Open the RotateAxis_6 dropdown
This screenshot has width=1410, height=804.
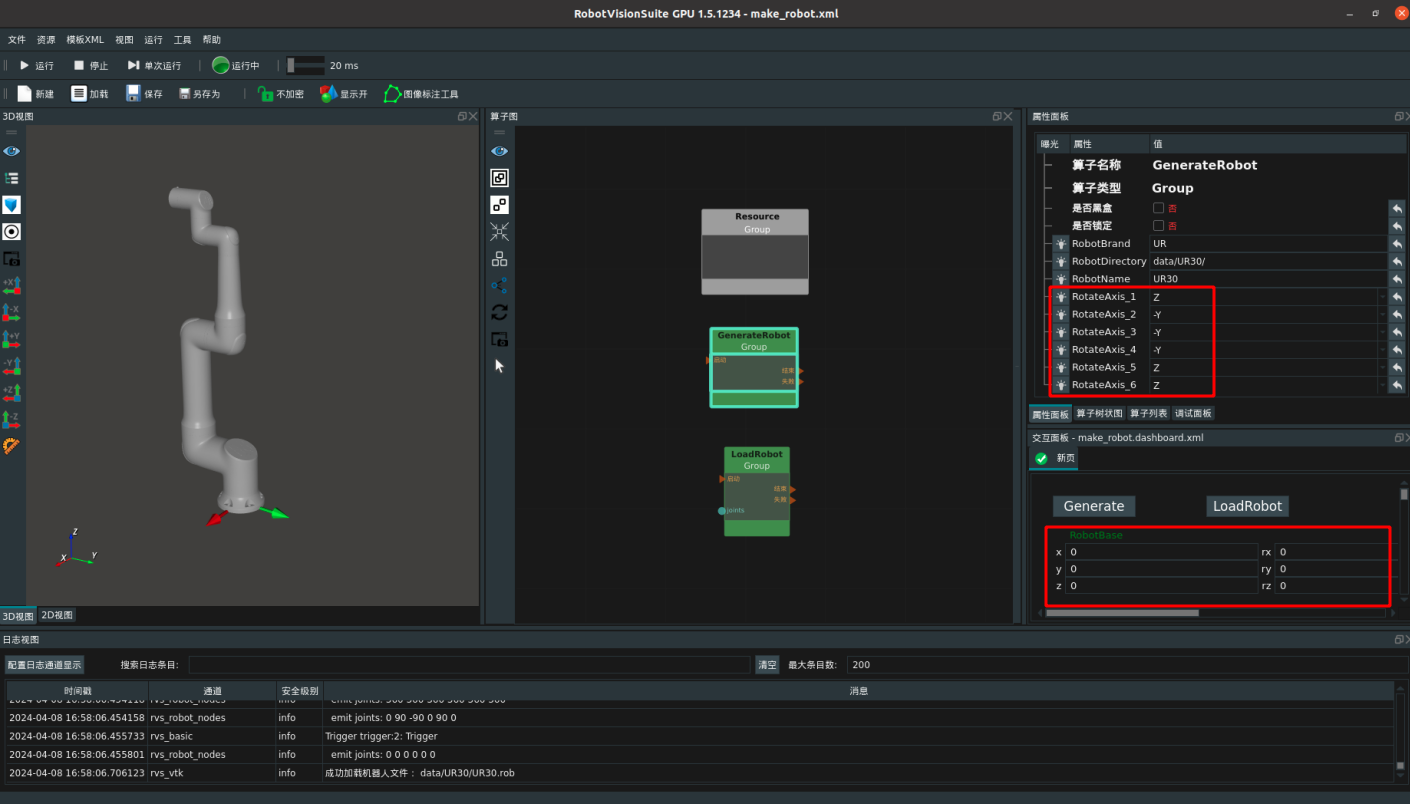(1268, 385)
